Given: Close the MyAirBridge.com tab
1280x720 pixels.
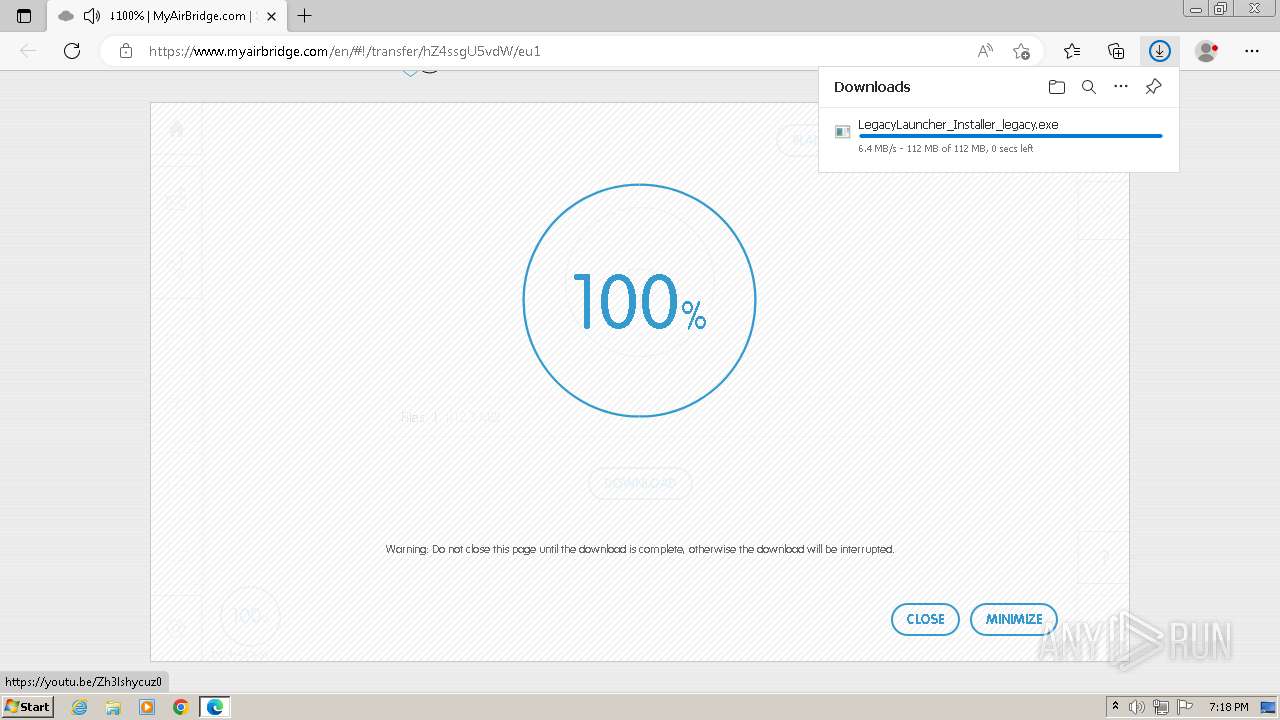Looking at the screenshot, I should (271, 16).
